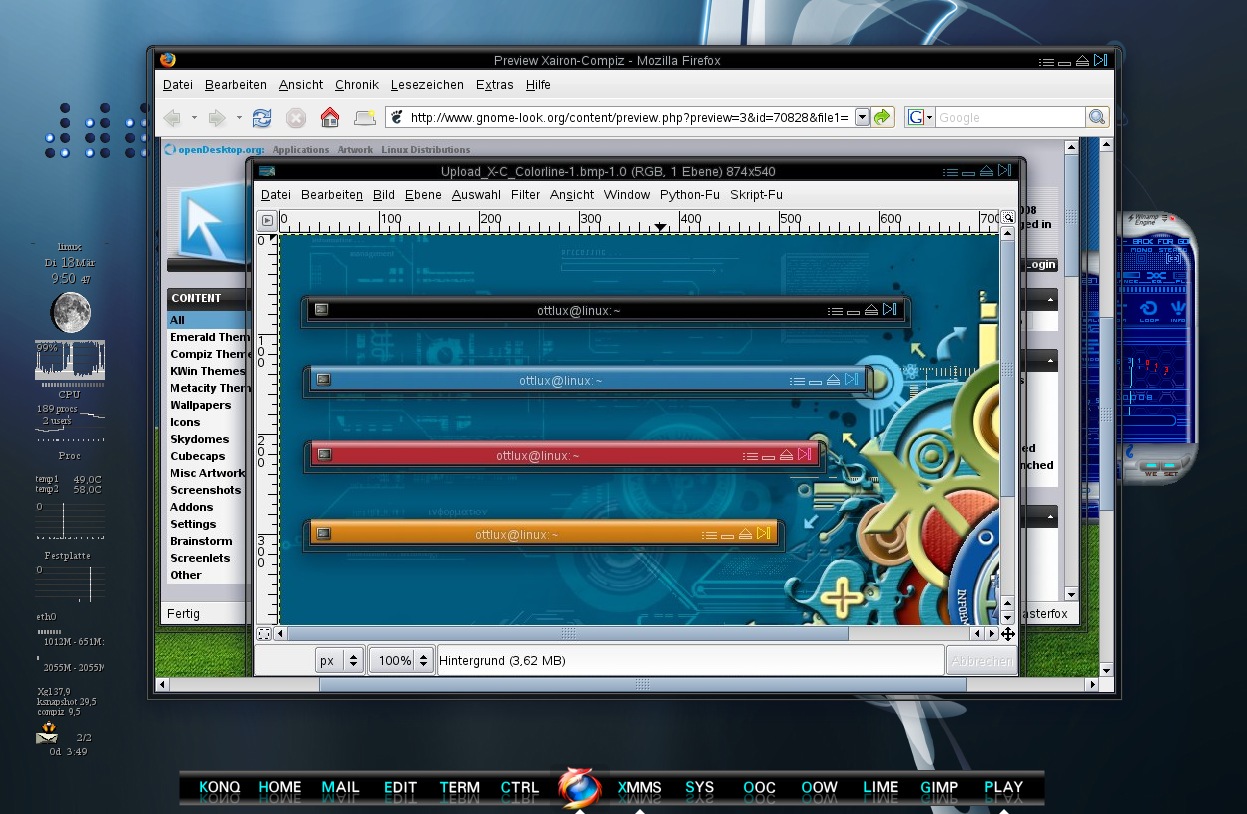Viewport: 1247px width, 814px height.
Task: Select Icons in the CONTENT sidebar
Action: click(185, 422)
